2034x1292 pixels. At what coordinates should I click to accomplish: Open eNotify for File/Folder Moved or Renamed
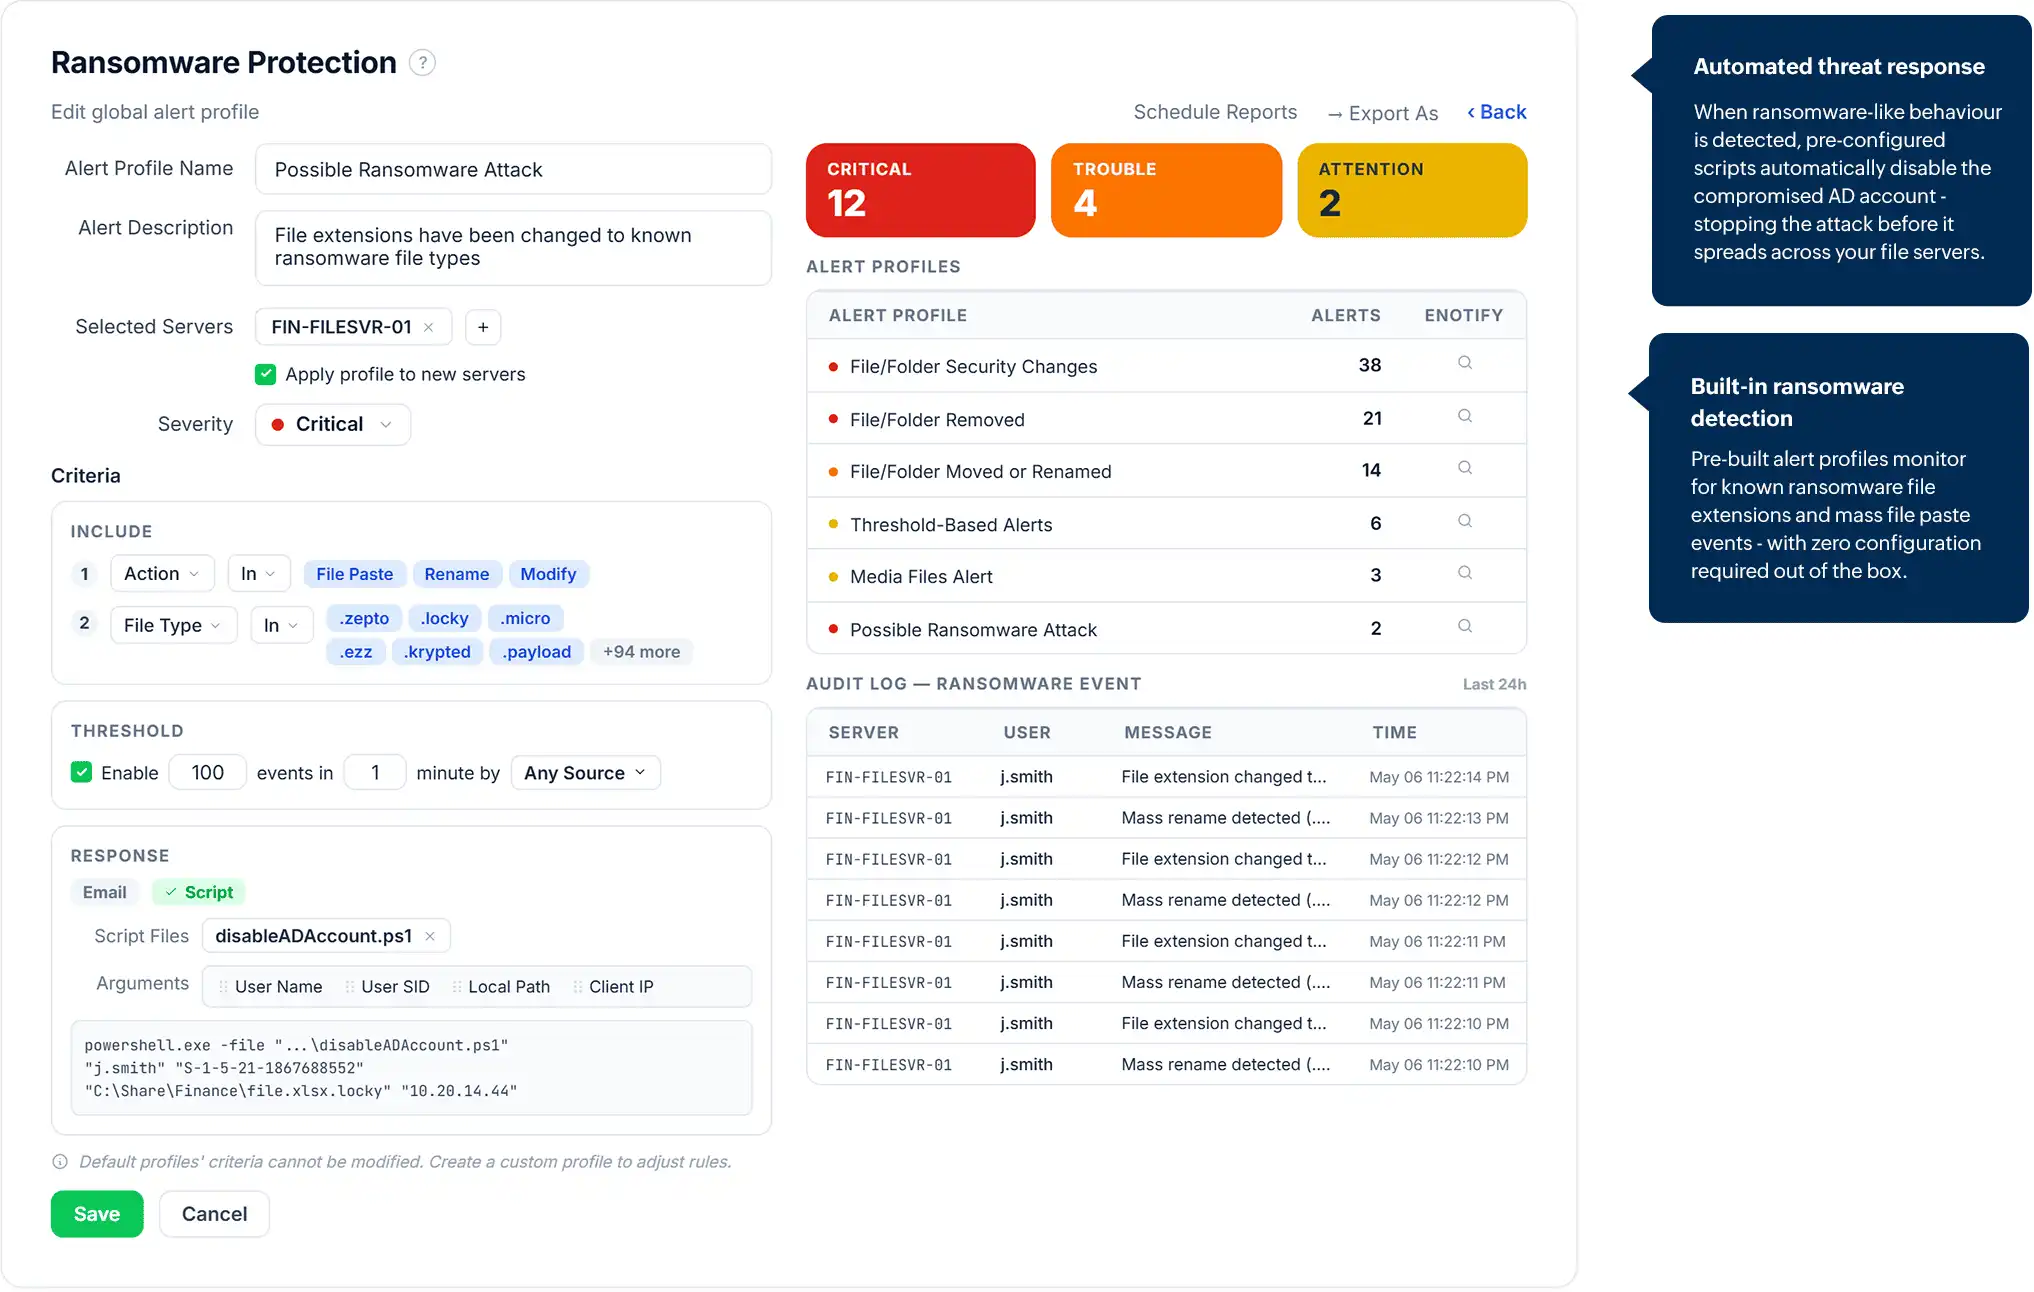(x=1464, y=468)
